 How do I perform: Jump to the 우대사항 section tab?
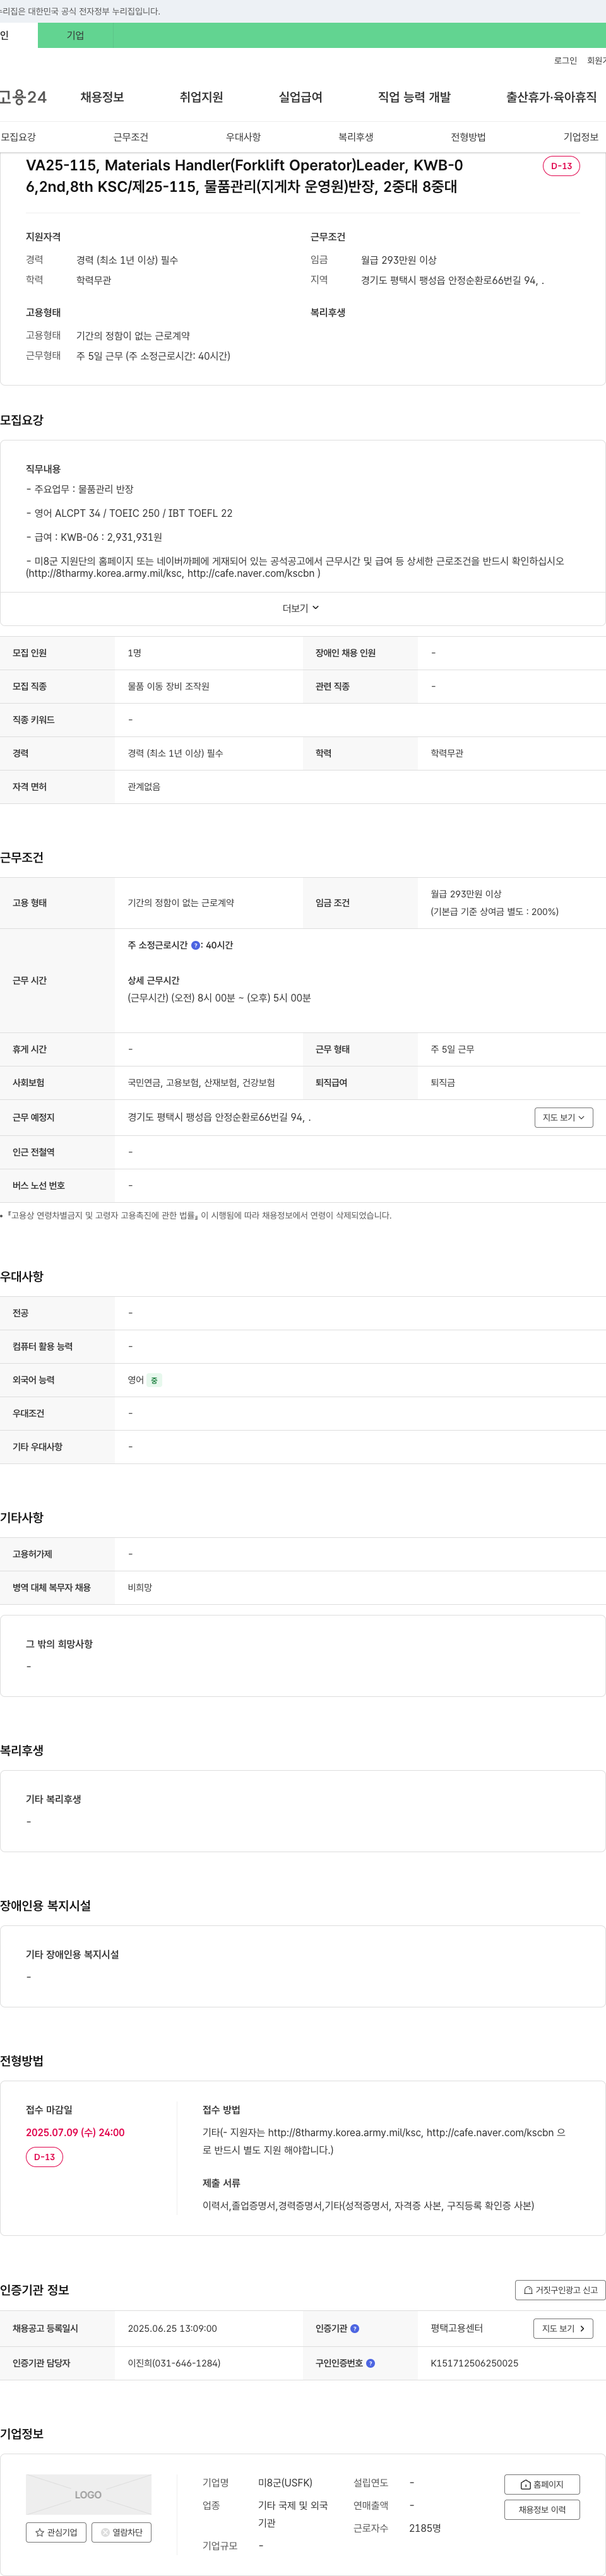pyautogui.click(x=243, y=137)
